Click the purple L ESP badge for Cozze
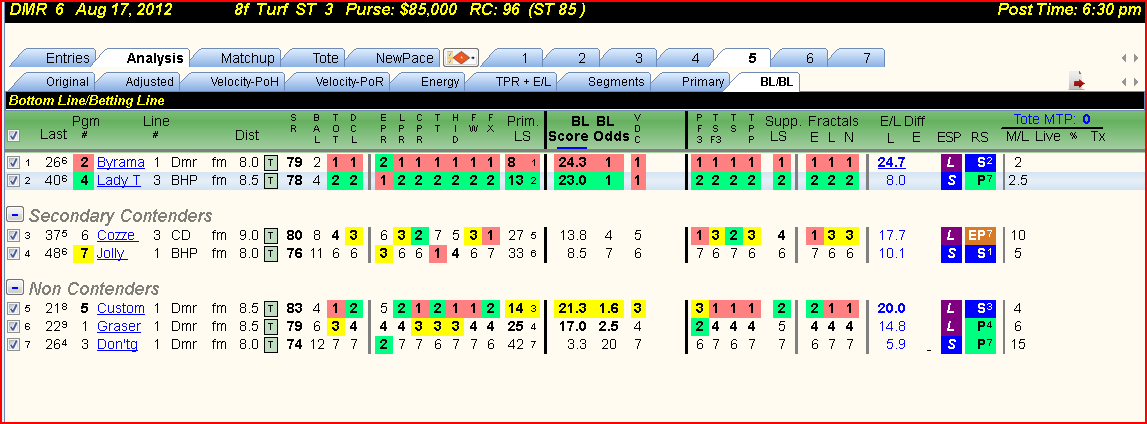 click(949, 235)
